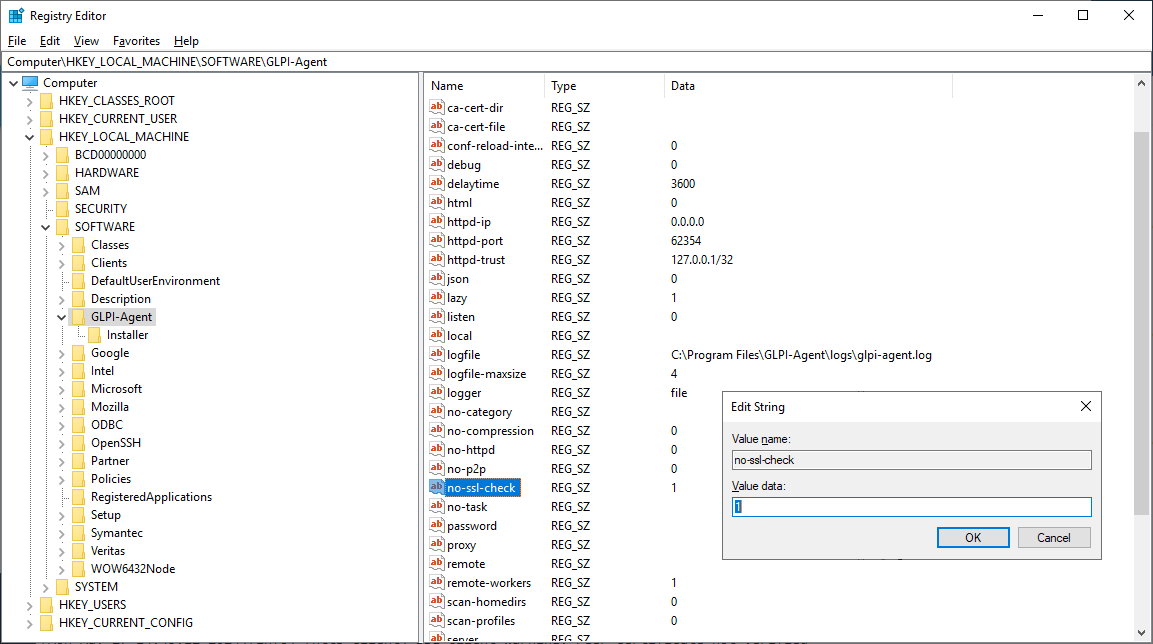The image size is (1153, 644).
Task: Select the RegisteredApplications key
Action: [x=151, y=497]
